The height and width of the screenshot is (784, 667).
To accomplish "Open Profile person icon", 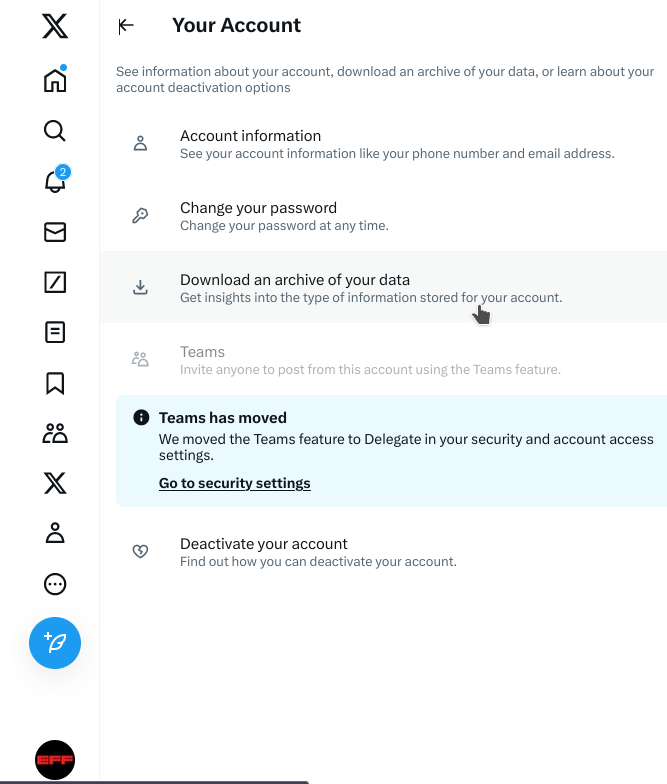I will (55, 534).
